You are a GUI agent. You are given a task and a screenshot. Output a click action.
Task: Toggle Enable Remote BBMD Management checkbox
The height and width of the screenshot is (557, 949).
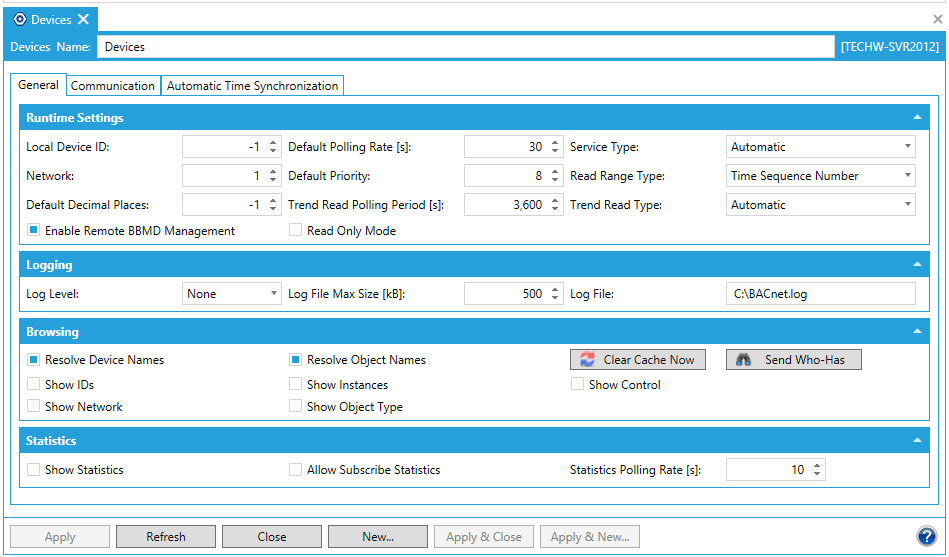tap(33, 231)
